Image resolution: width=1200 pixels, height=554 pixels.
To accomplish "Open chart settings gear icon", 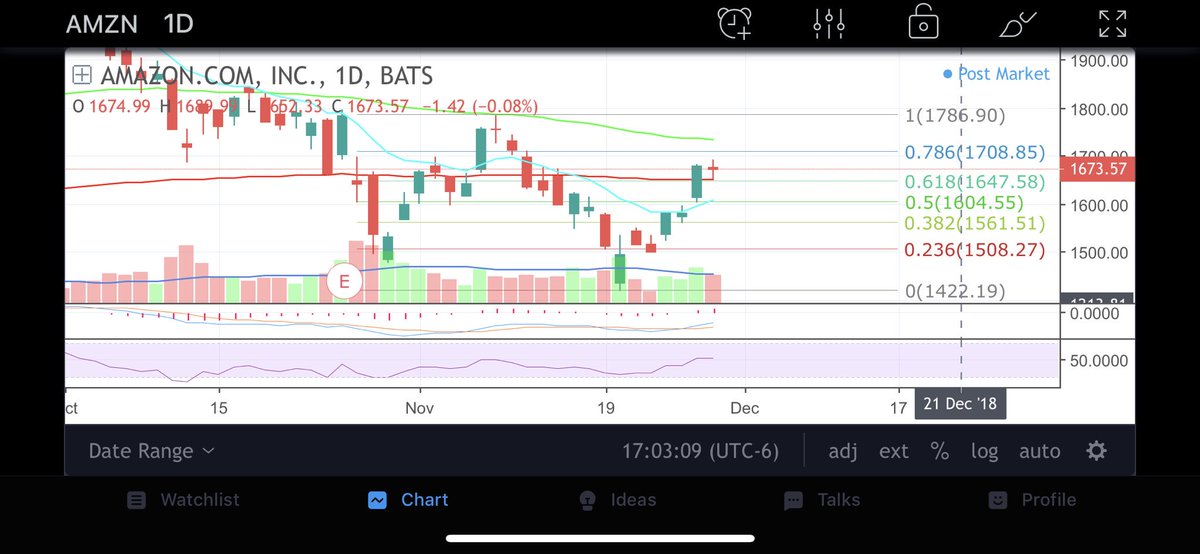I will coord(1096,451).
